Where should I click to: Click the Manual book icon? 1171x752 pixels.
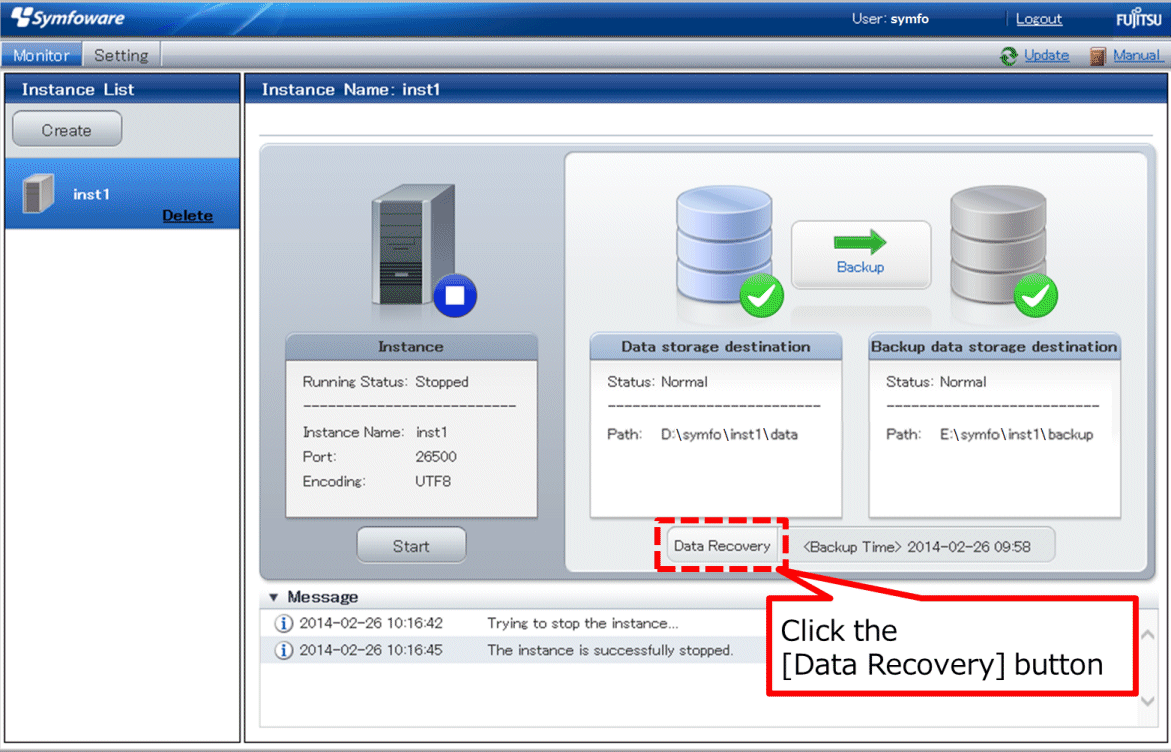click(1097, 56)
